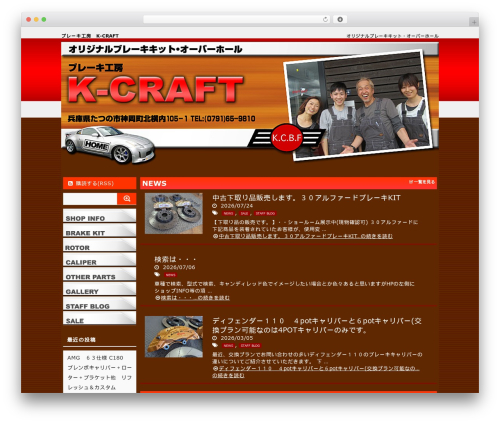Open the ROTOR menu item

click(x=99, y=245)
